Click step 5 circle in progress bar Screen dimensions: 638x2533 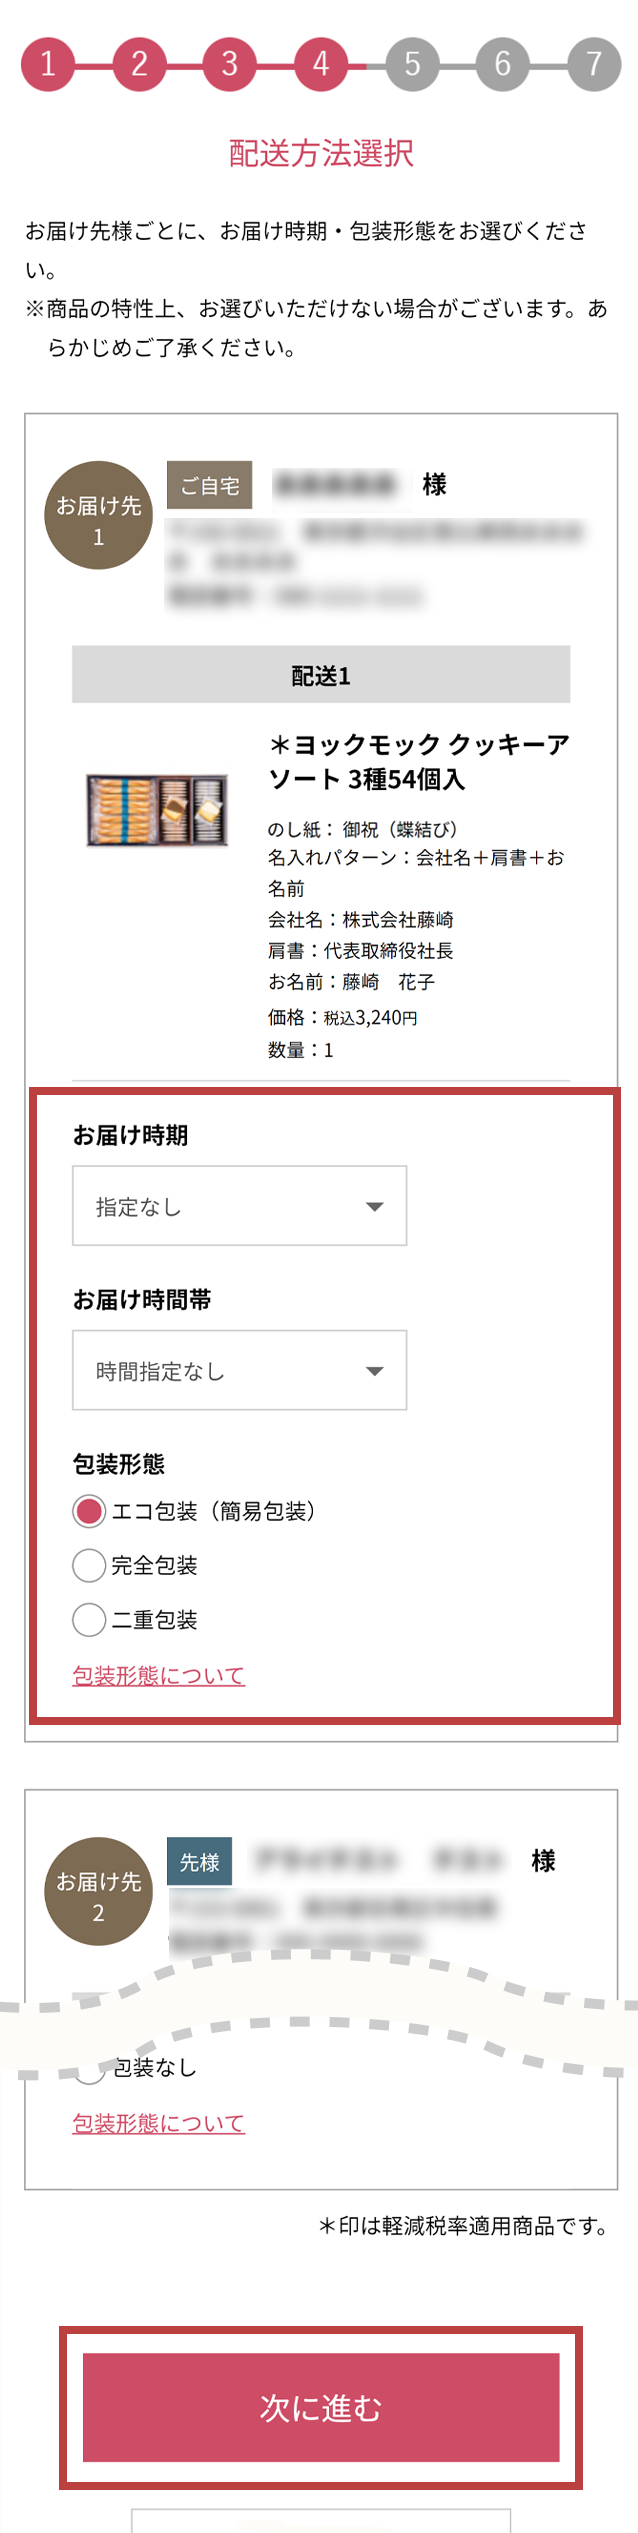coord(412,64)
